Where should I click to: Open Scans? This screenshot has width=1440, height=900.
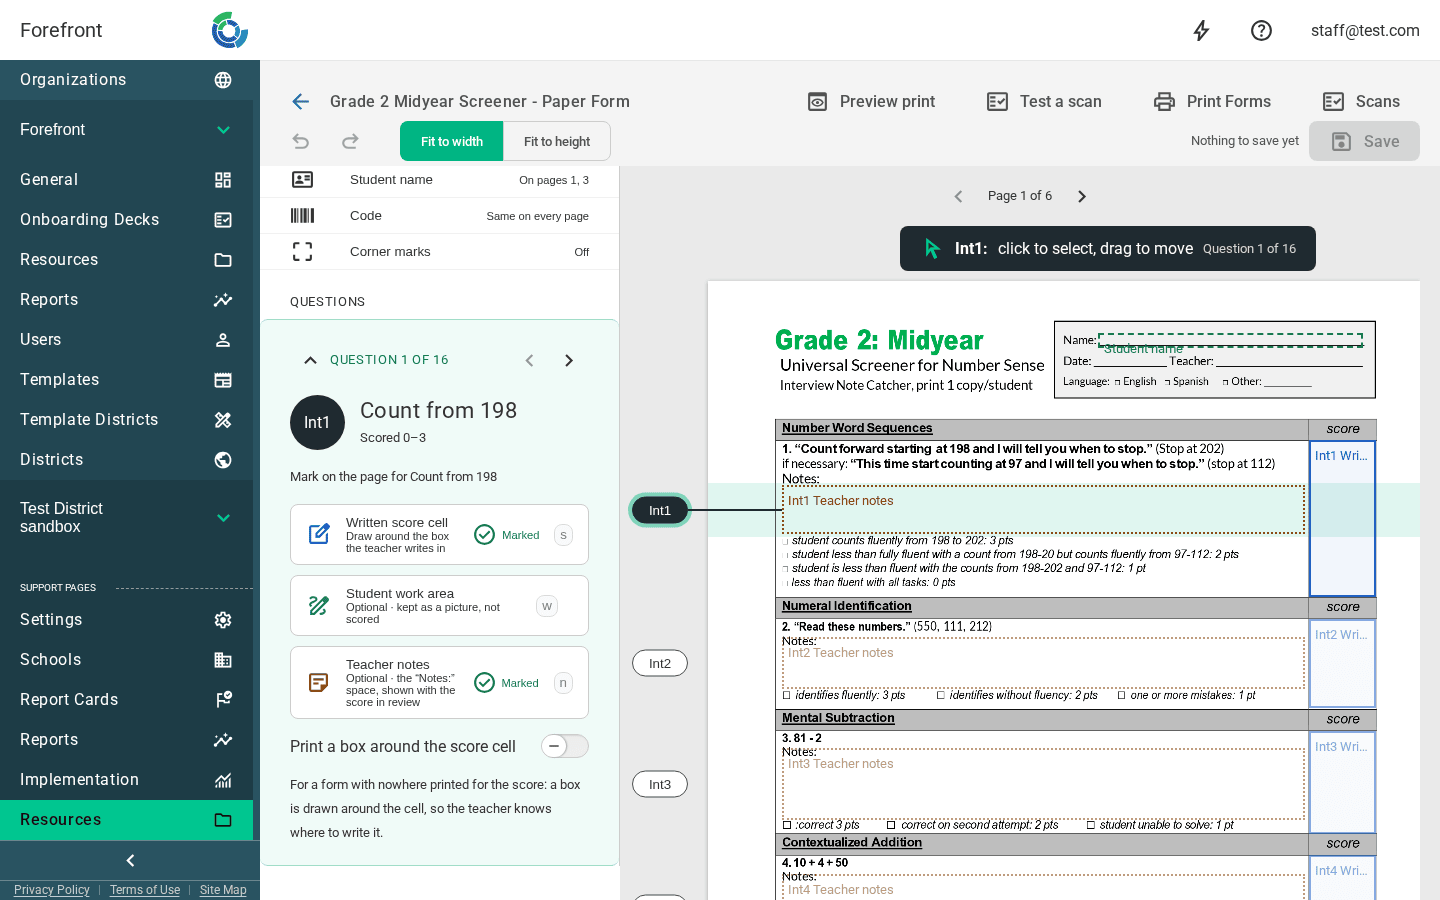[1360, 101]
